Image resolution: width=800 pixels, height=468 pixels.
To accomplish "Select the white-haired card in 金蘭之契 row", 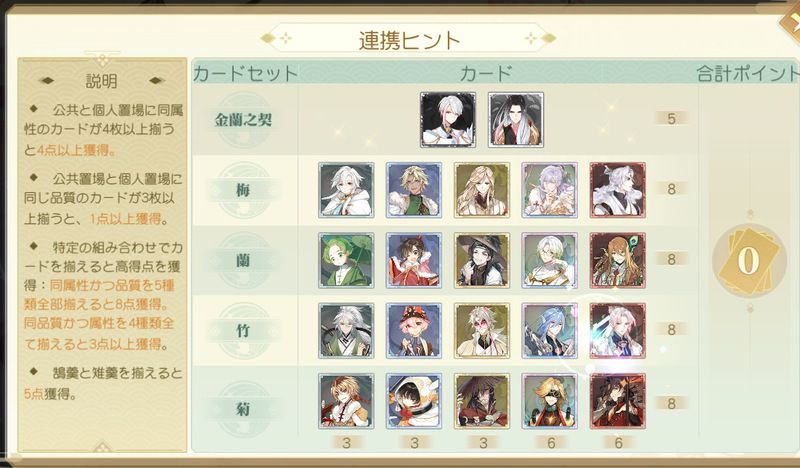I will 448,120.
